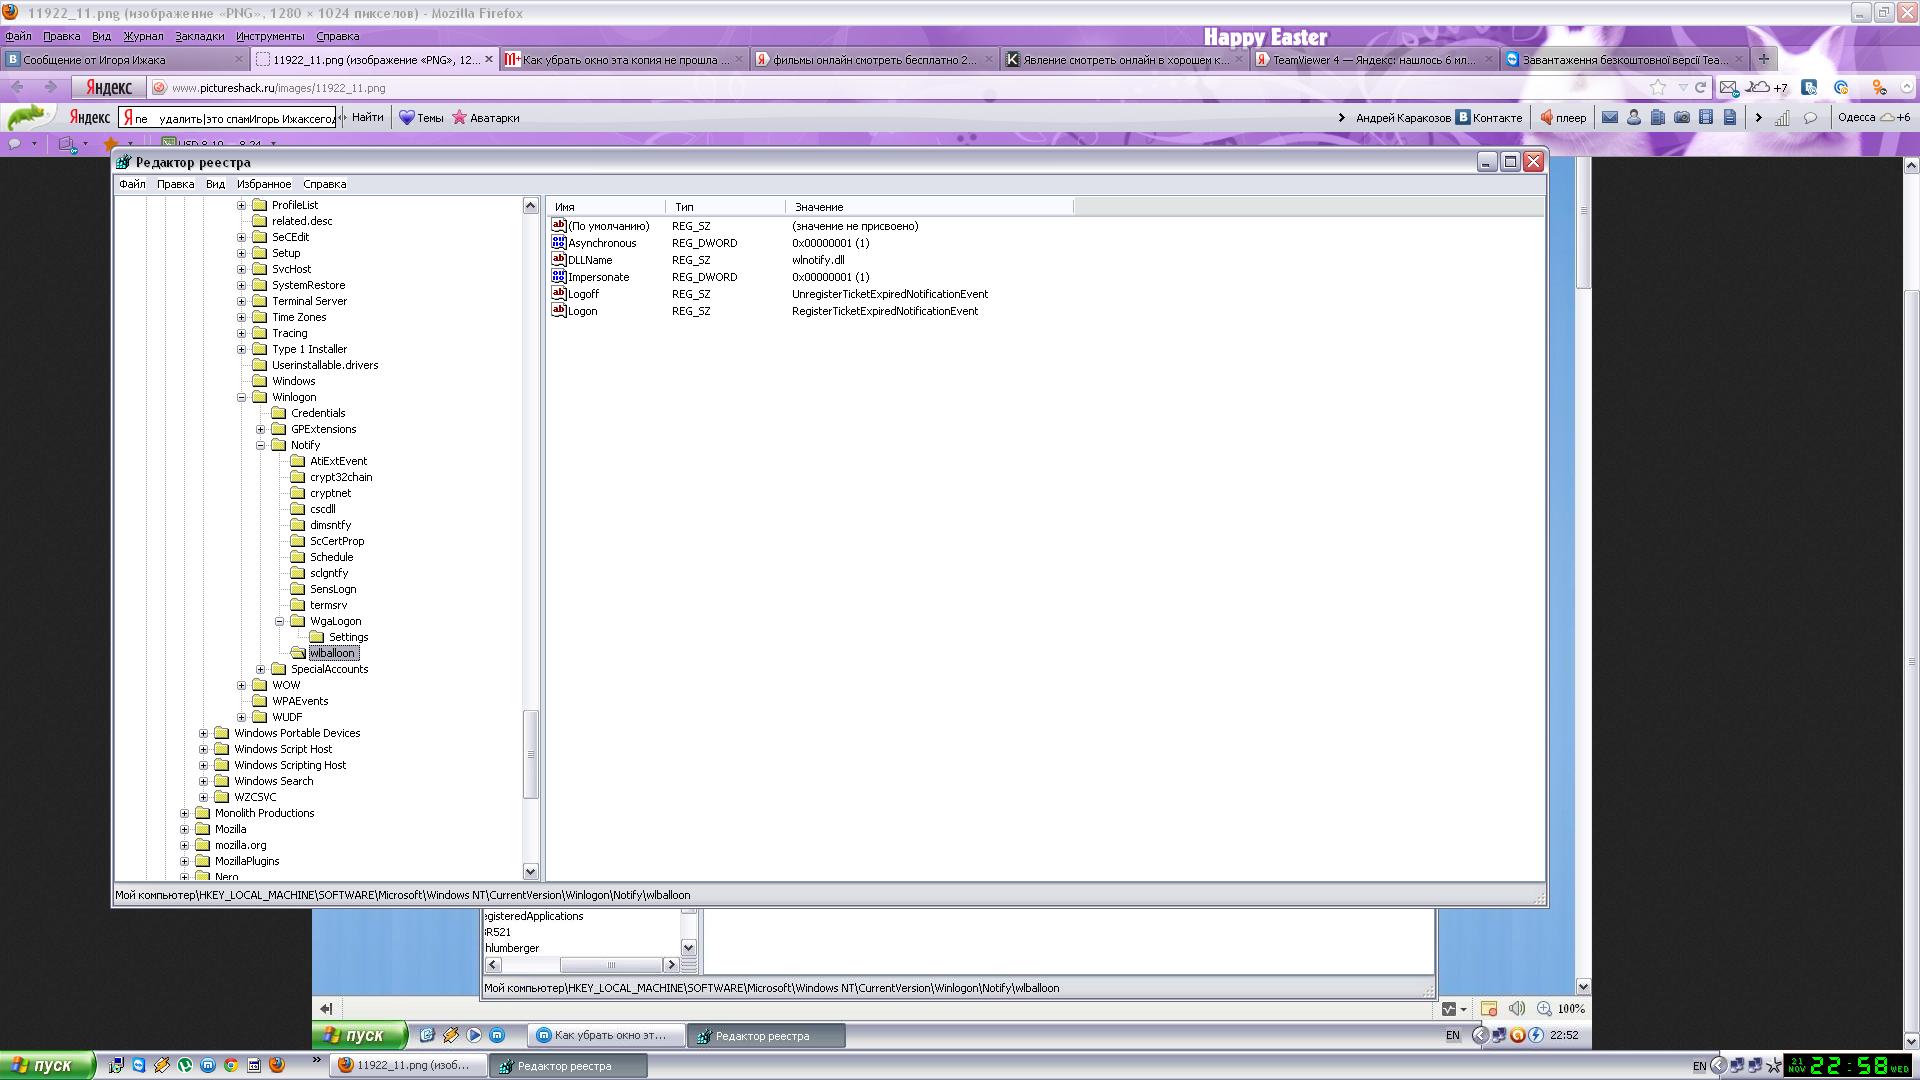The height and width of the screenshot is (1080, 1920).
Task: Bookmark page with the star icon
Action: (x=1658, y=87)
